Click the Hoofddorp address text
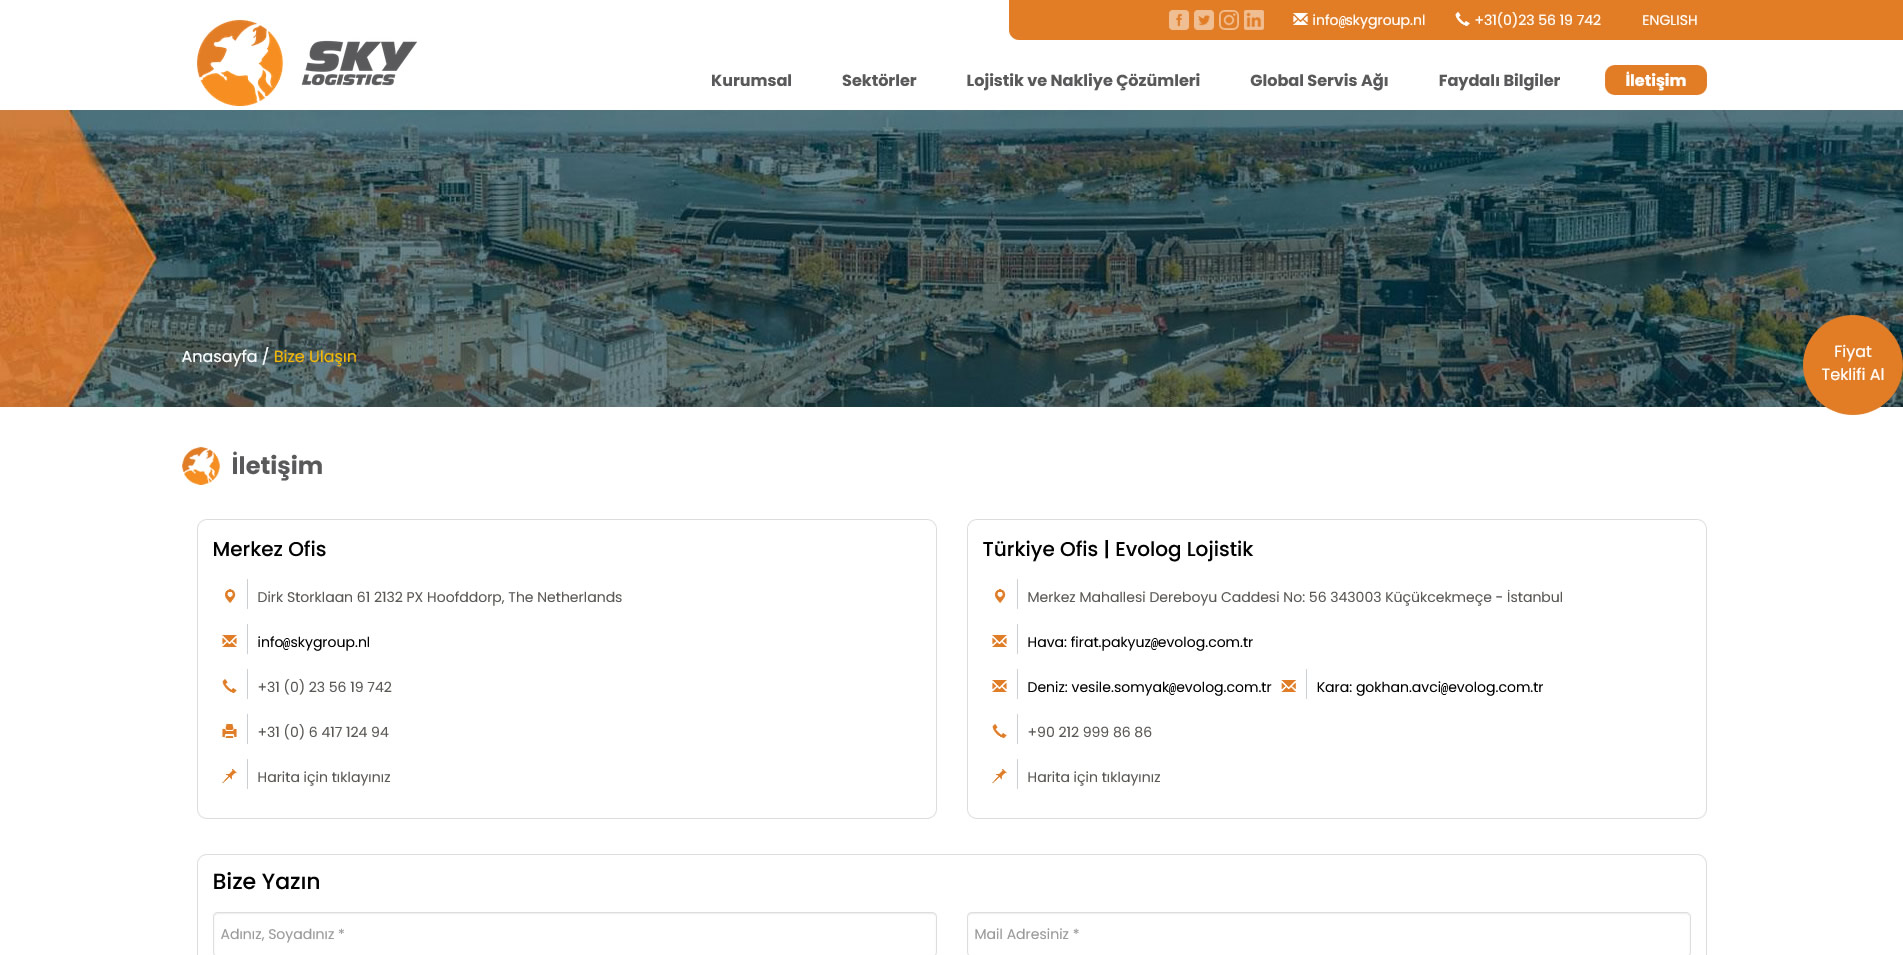1903x955 pixels. (439, 597)
